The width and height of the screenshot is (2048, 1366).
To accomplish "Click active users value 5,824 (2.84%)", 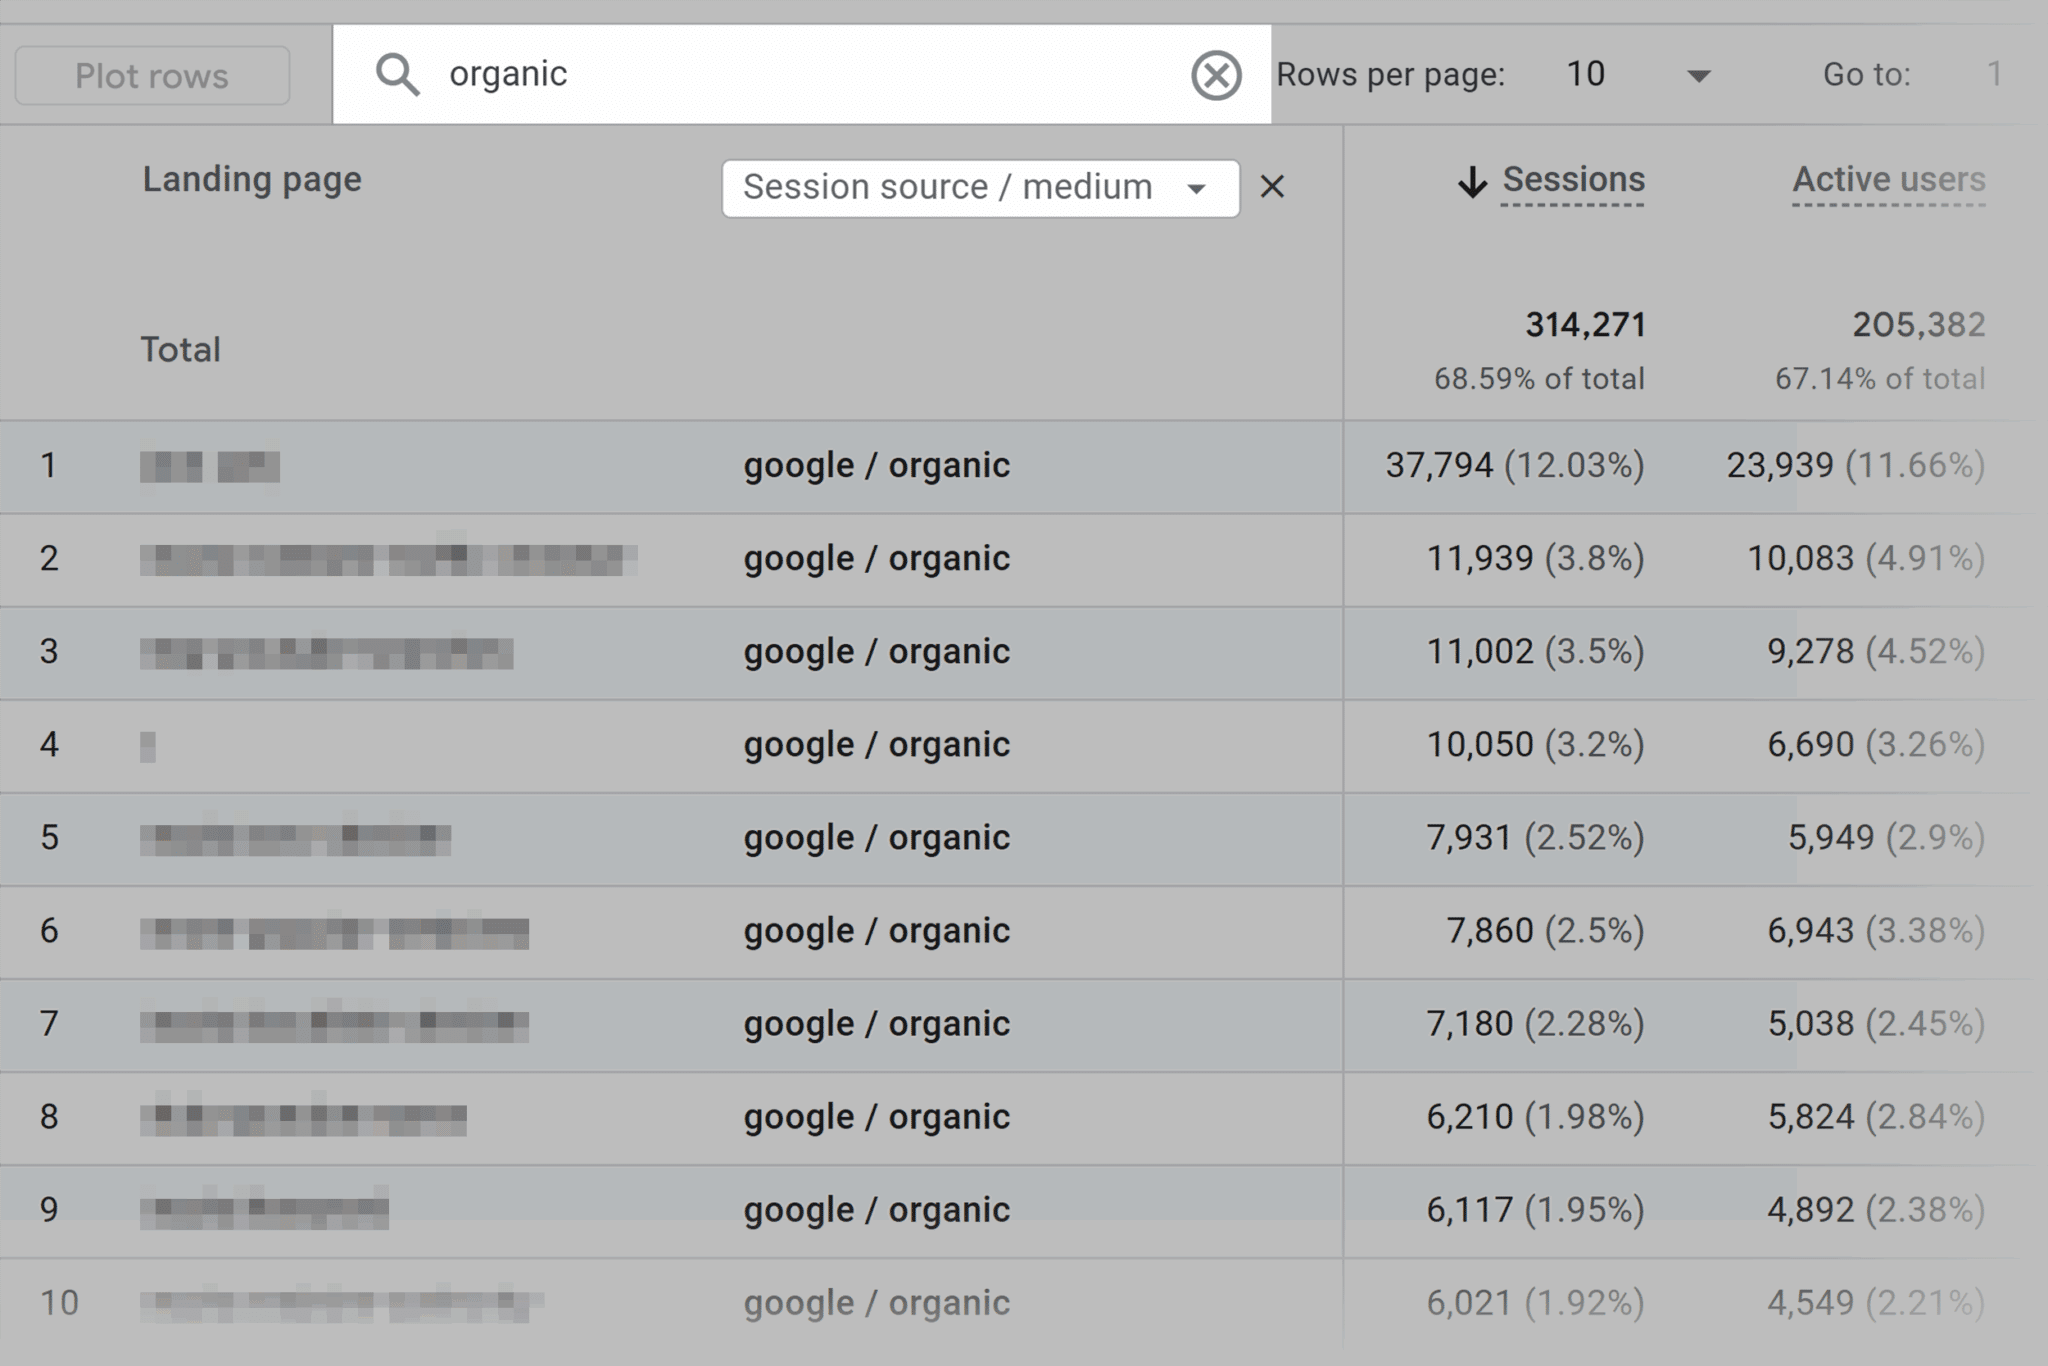I will 1876,1117.
